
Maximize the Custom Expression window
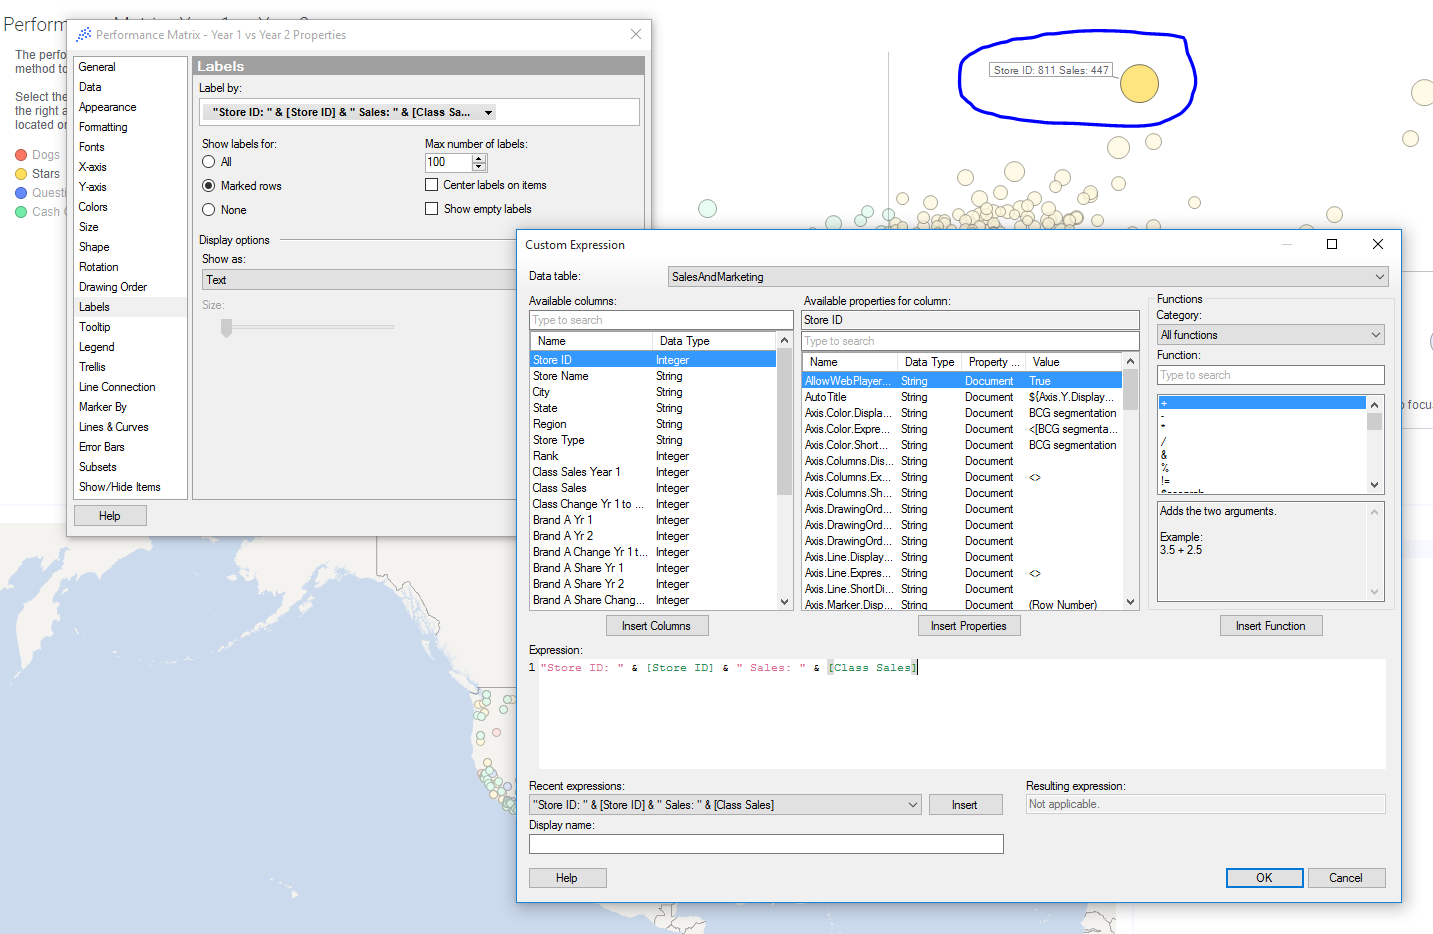click(x=1331, y=244)
